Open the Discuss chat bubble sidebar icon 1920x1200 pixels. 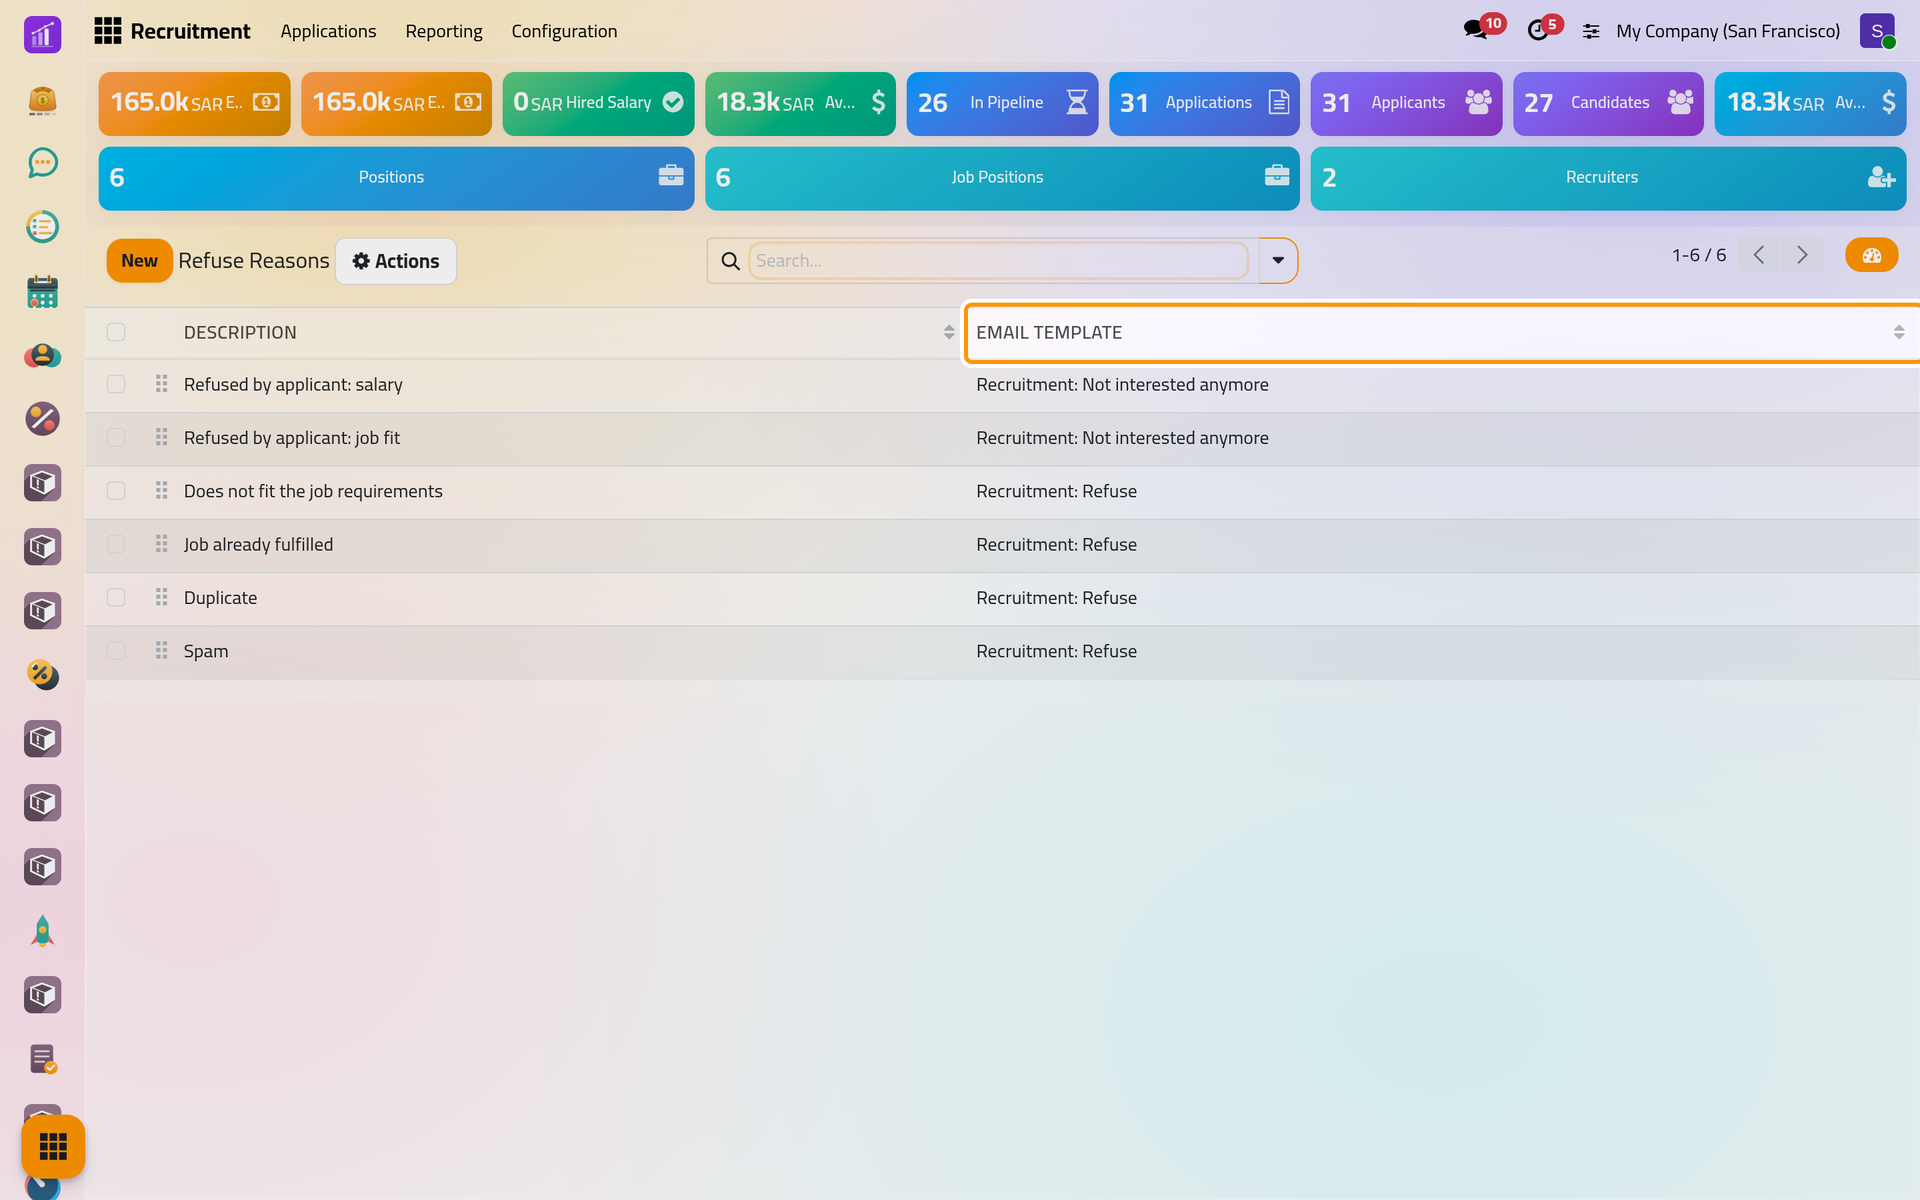click(x=42, y=162)
